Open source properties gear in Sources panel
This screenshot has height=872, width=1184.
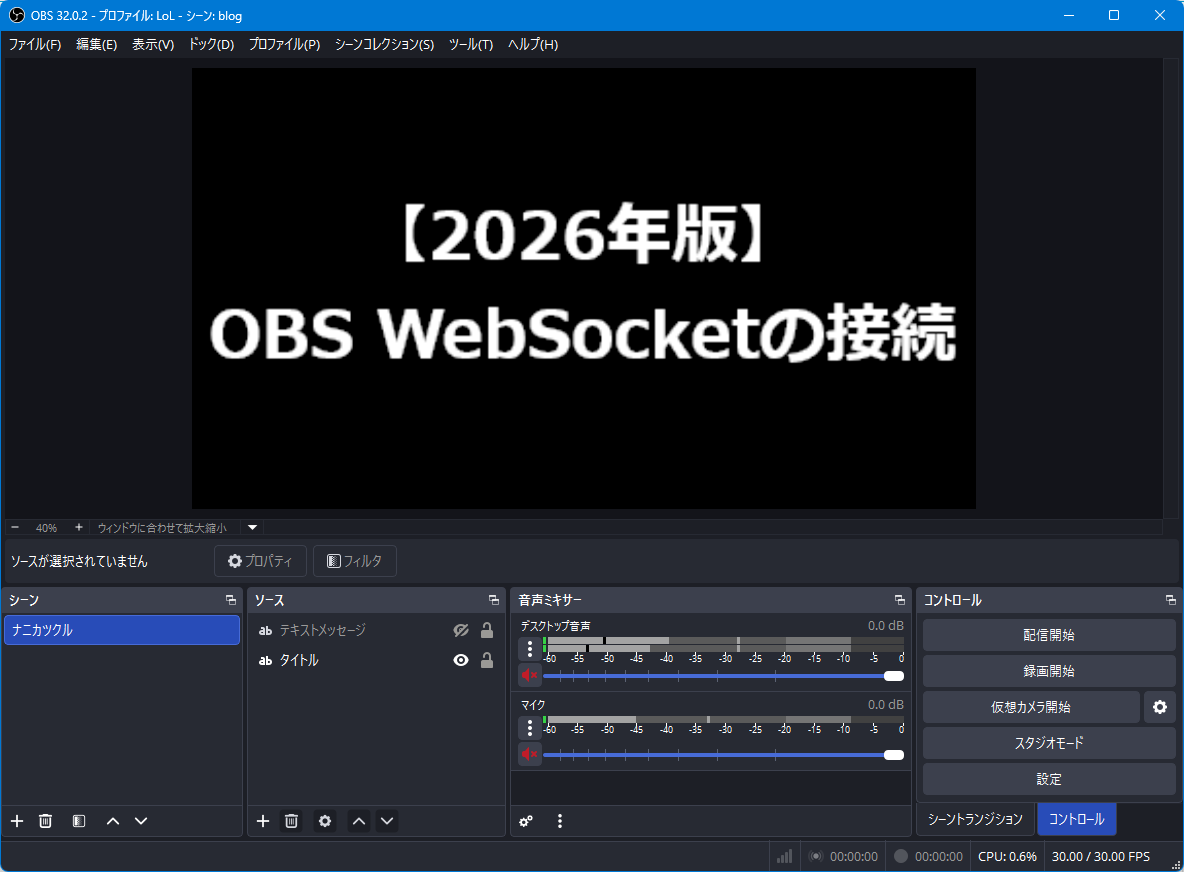325,821
